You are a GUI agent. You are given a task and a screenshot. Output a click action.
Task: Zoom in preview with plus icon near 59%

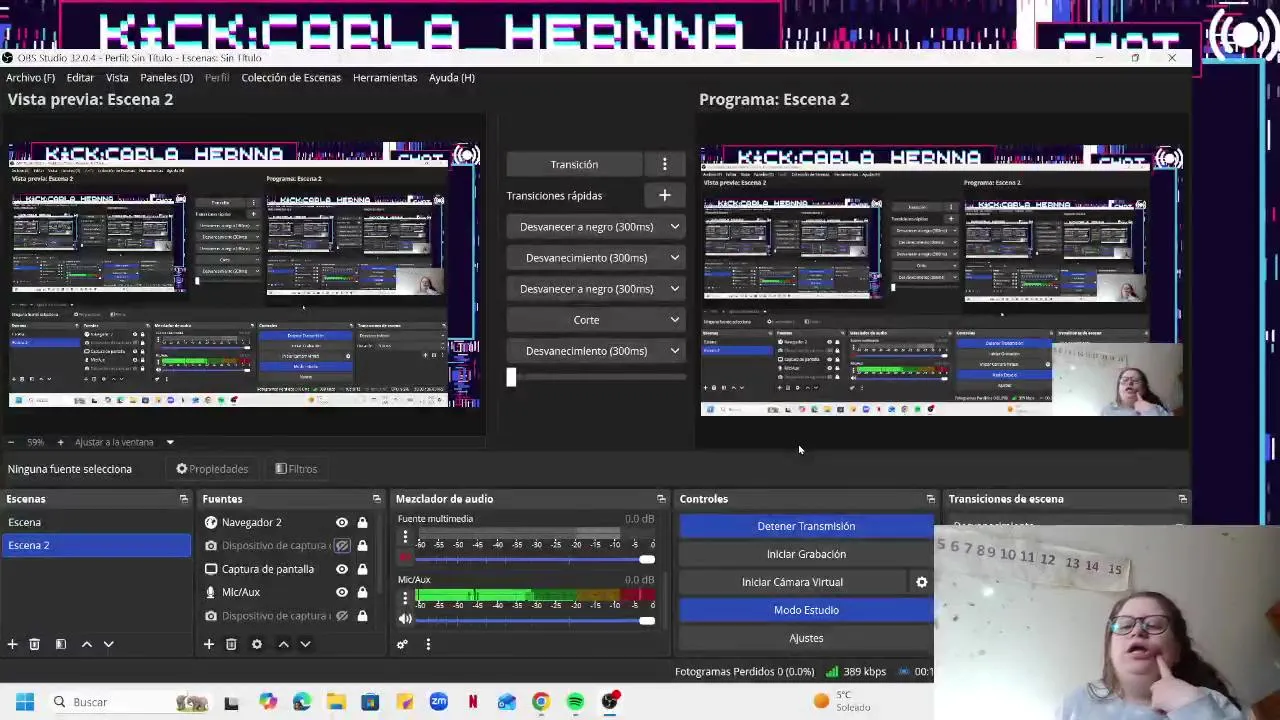(x=60, y=442)
